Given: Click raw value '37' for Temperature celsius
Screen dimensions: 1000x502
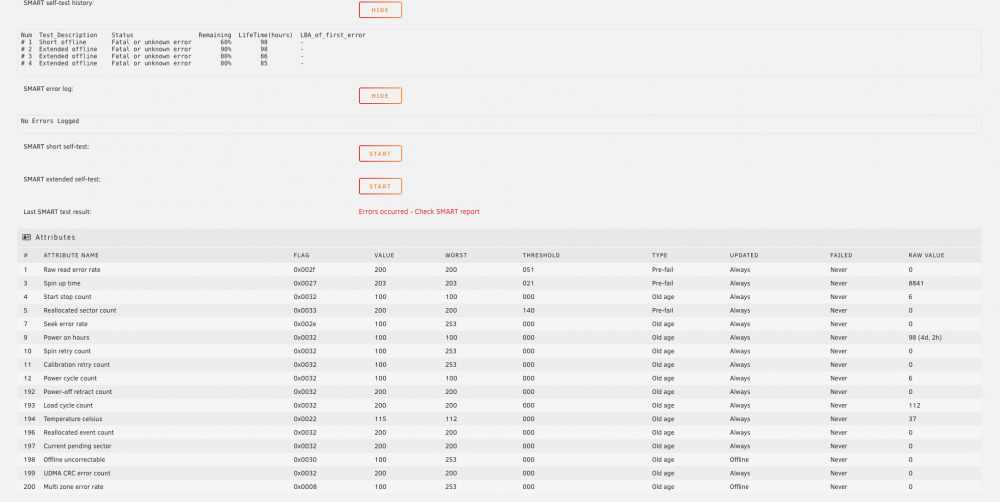Looking at the screenshot, I should pyautogui.click(x=912, y=419).
